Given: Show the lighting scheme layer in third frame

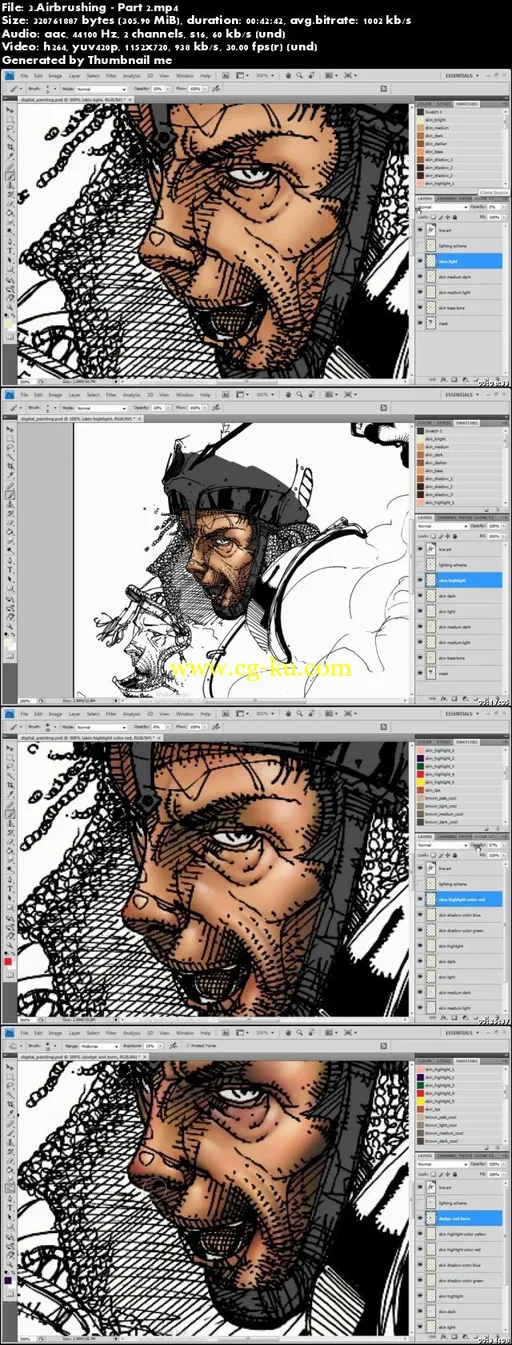Looking at the screenshot, I should click(420, 885).
